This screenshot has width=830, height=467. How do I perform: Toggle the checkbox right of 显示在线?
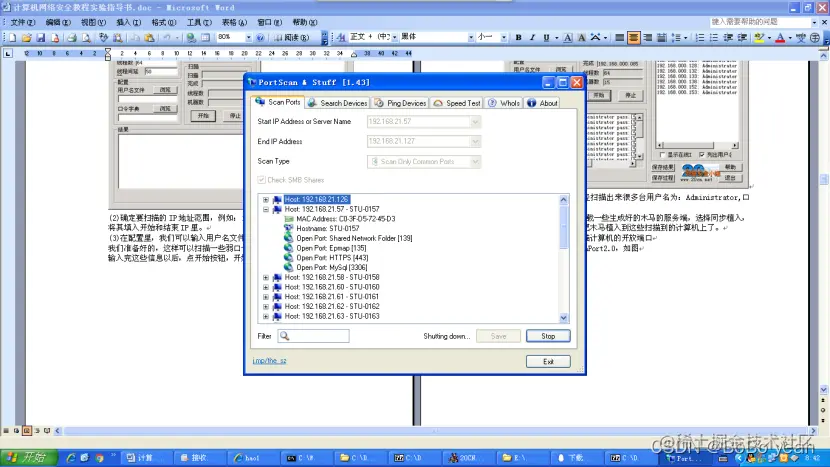tap(702, 155)
